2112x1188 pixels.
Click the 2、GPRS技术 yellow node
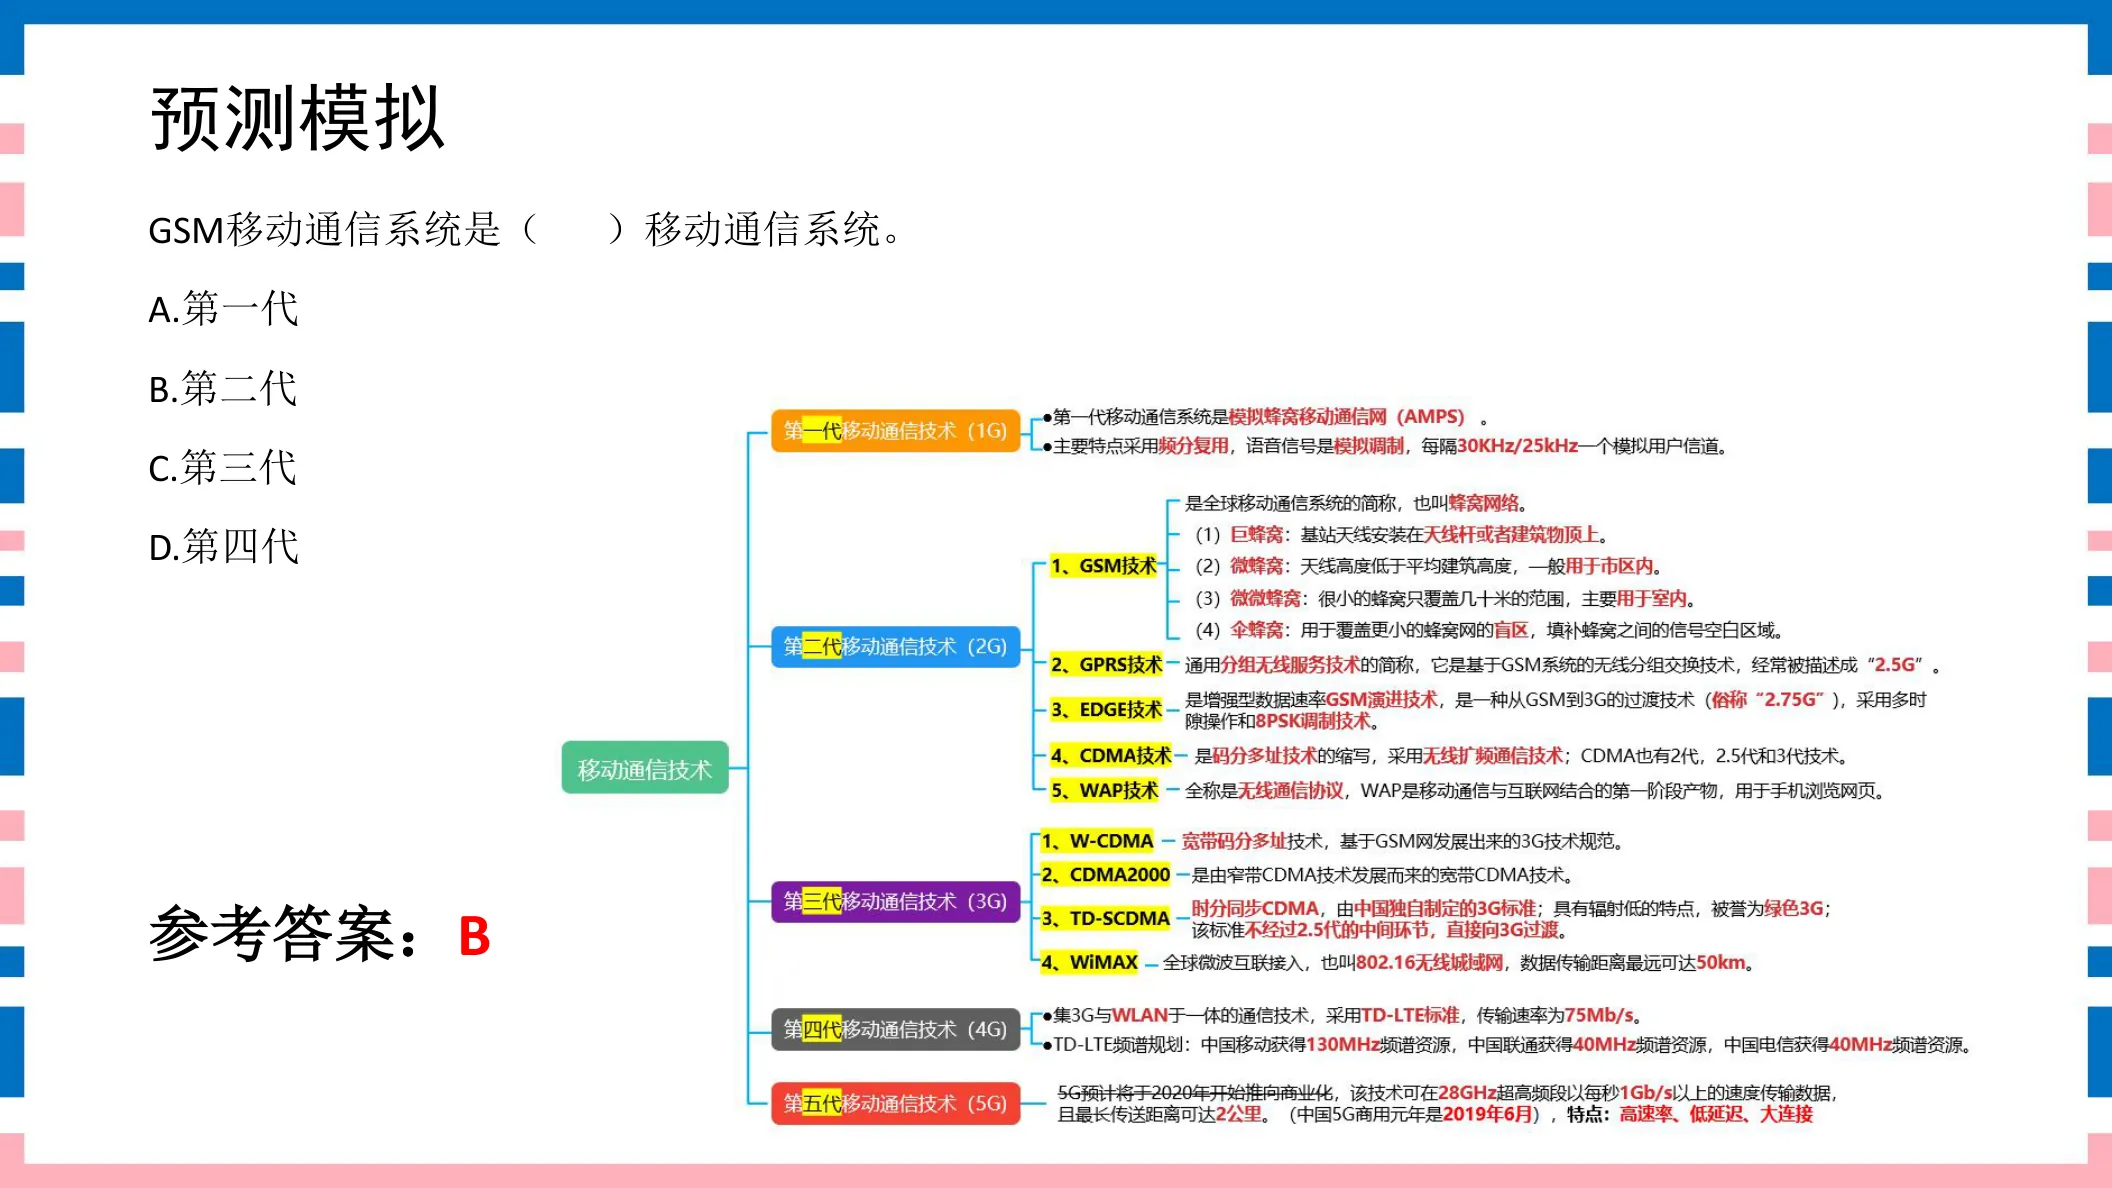click(1106, 665)
